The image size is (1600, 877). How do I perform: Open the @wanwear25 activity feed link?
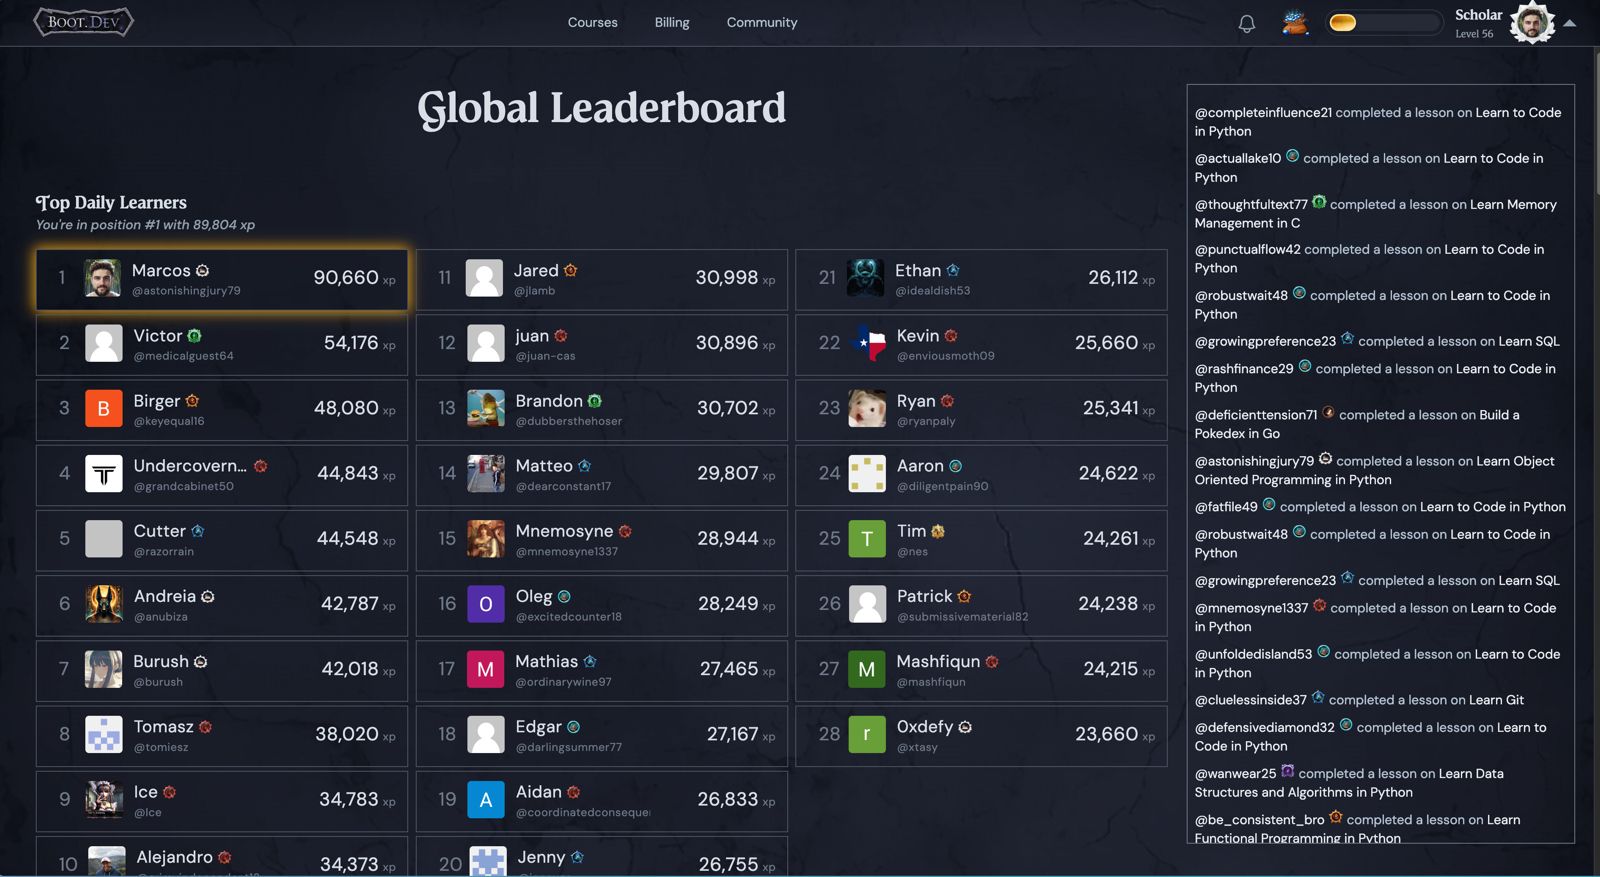click(x=1235, y=773)
